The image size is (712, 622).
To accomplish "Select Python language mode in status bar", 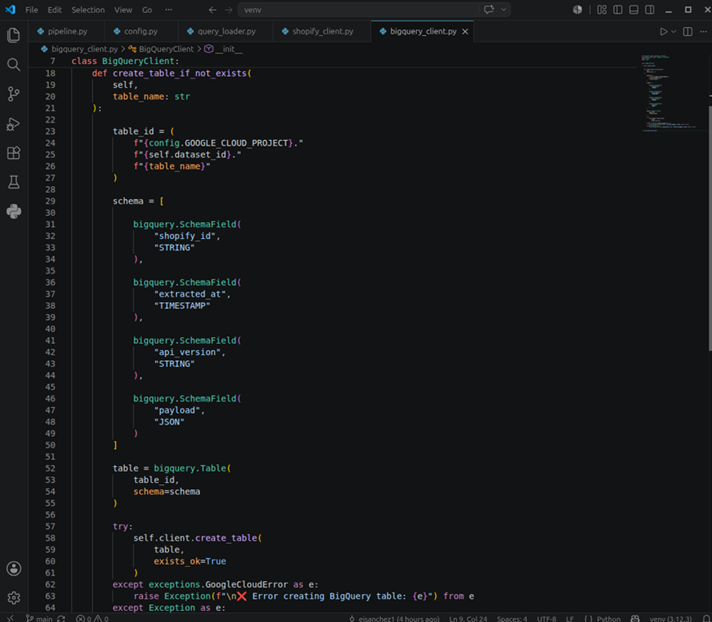I will point(608,618).
